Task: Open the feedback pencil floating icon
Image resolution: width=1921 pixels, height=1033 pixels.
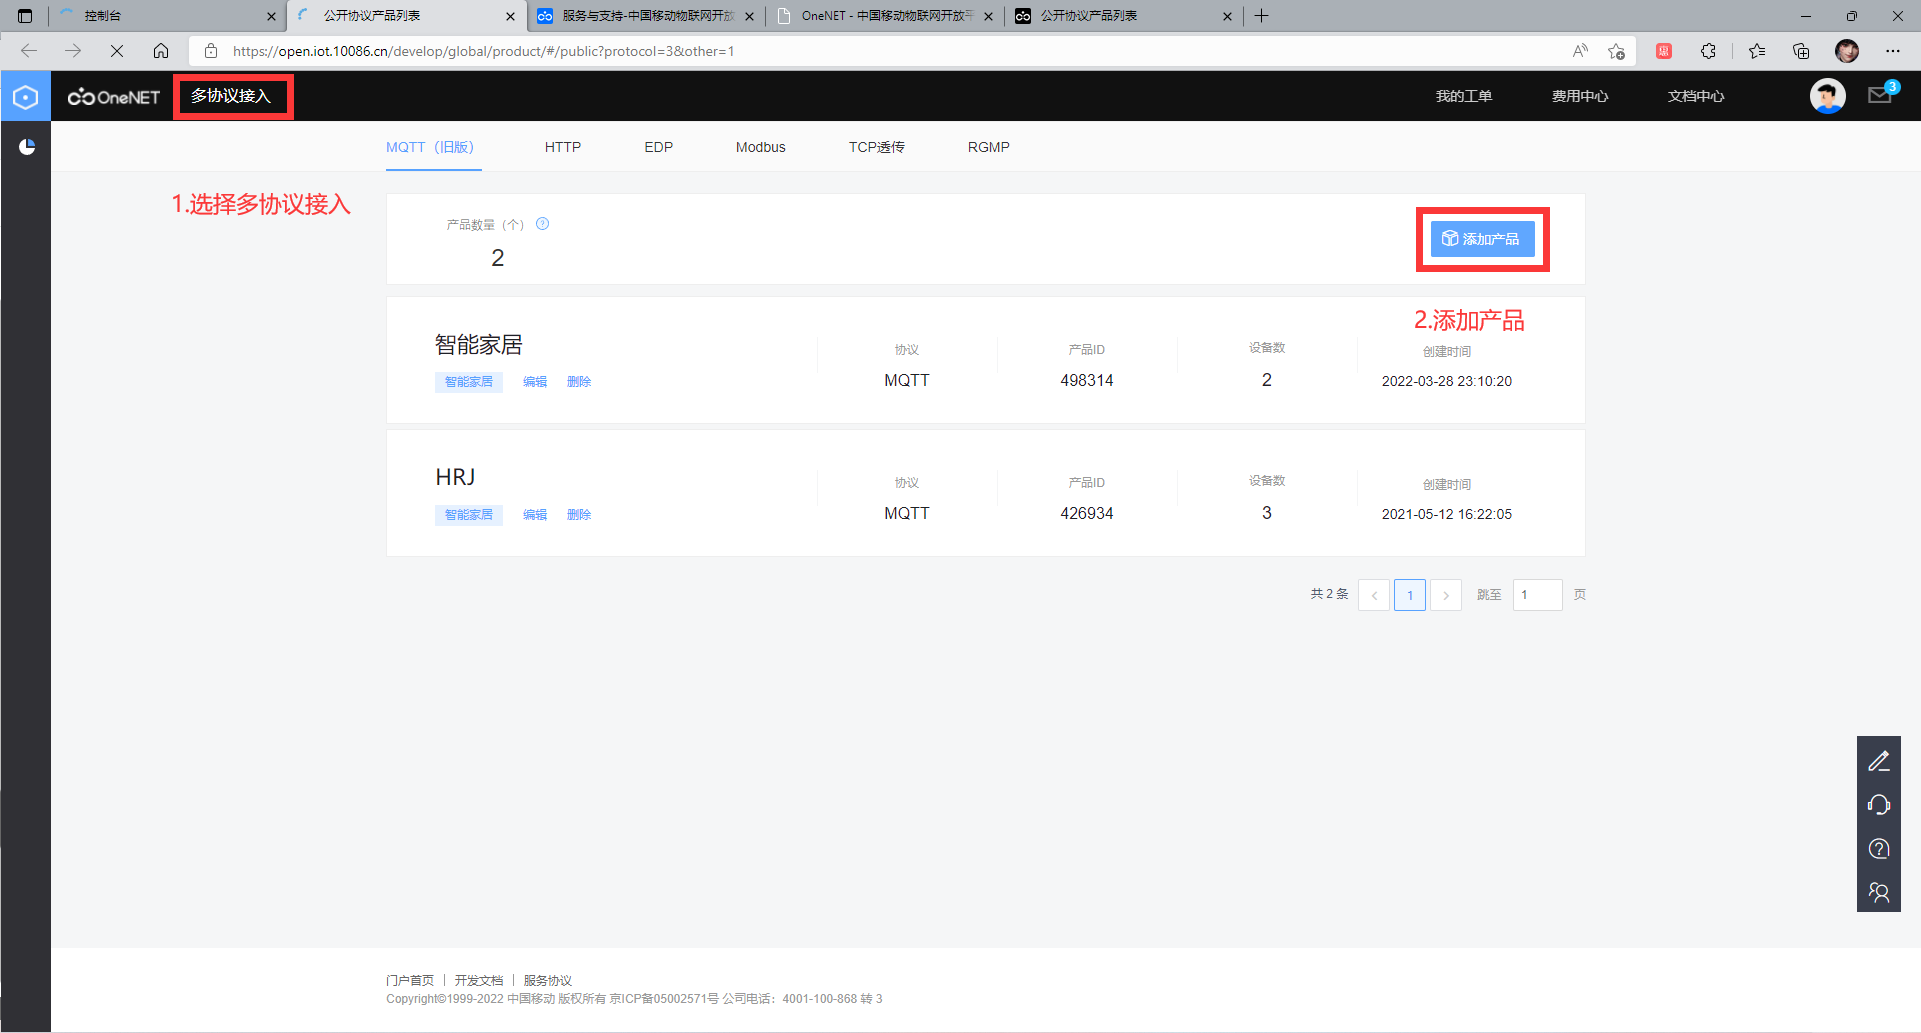Action: 1879,761
